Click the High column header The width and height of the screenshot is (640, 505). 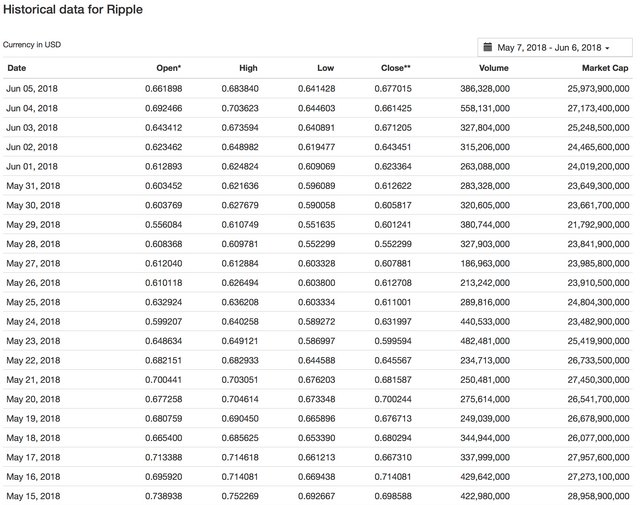click(x=248, y=68)
